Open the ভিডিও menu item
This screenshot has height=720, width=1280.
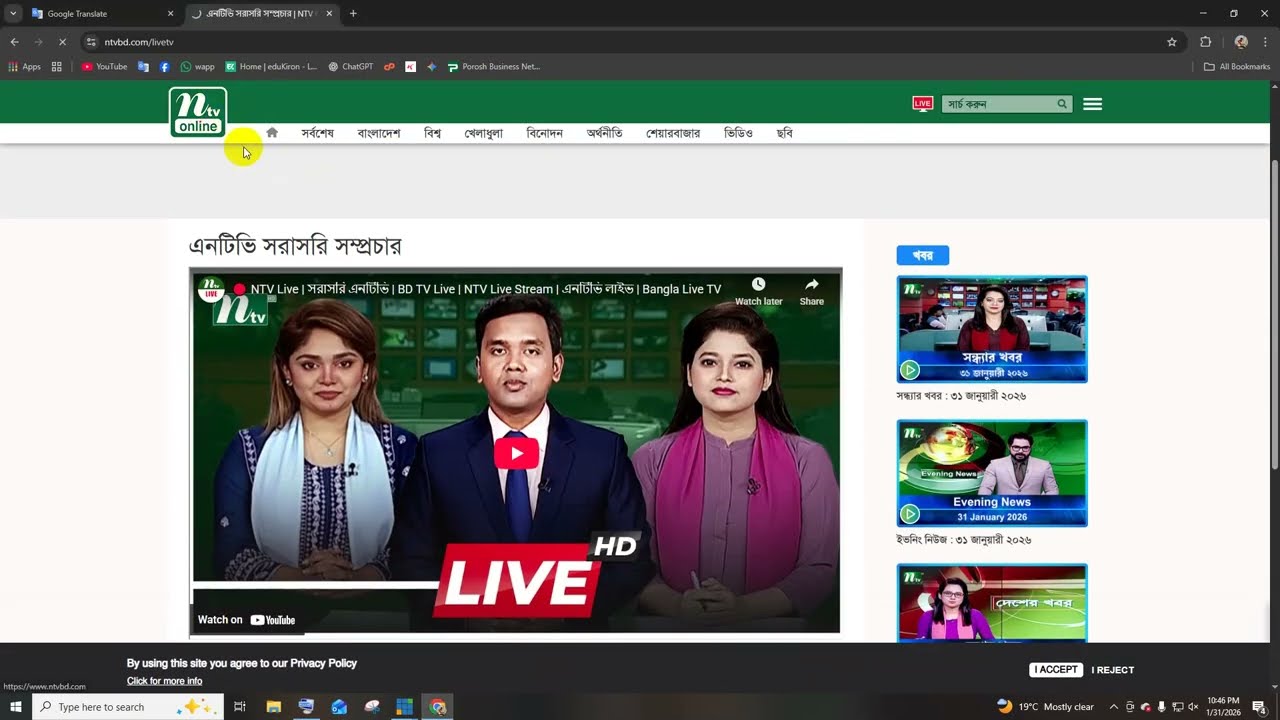[738, 133]
